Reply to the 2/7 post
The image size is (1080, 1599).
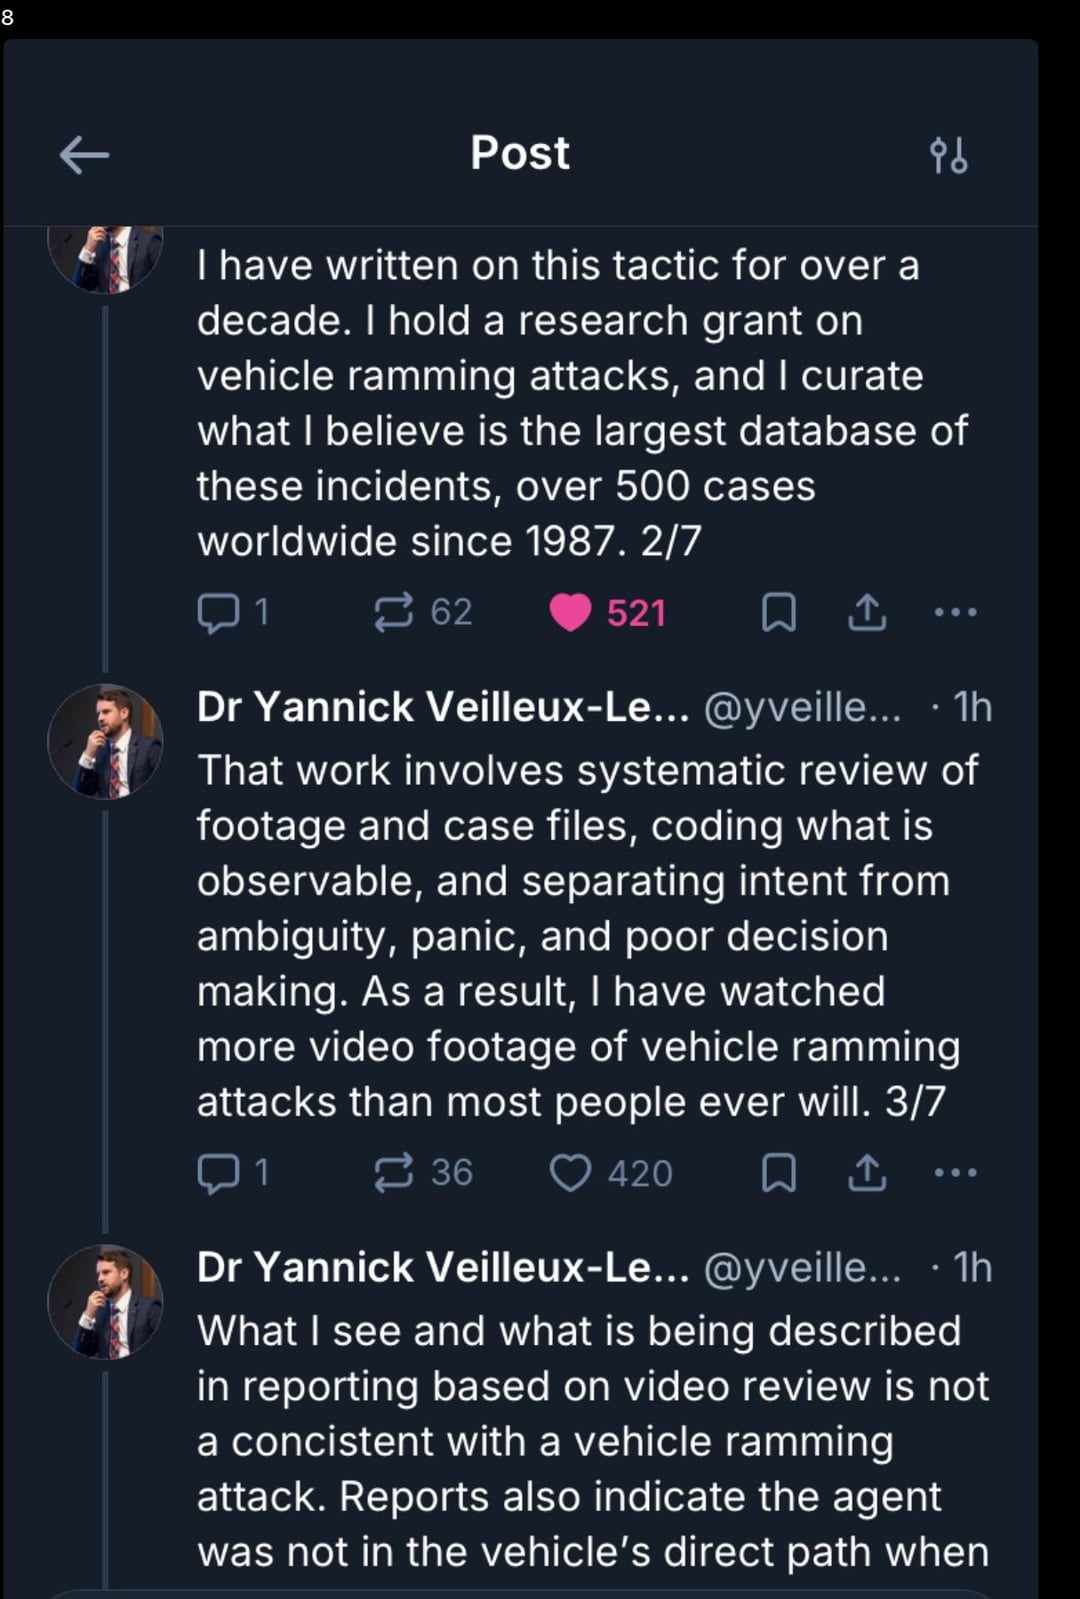pos(218,612)
